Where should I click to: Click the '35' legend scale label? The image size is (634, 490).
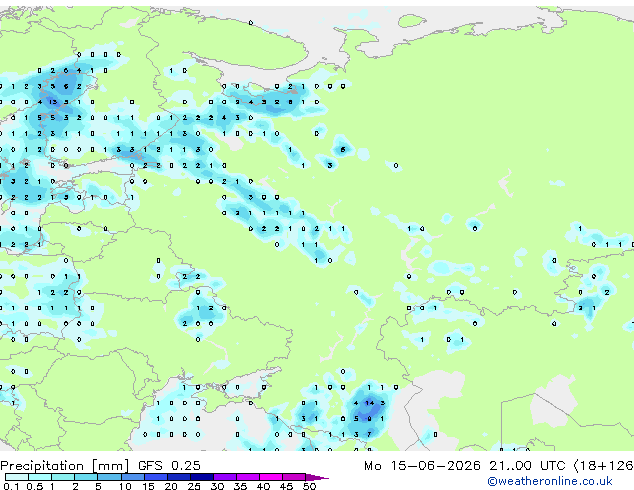click(x=241, y=486)
